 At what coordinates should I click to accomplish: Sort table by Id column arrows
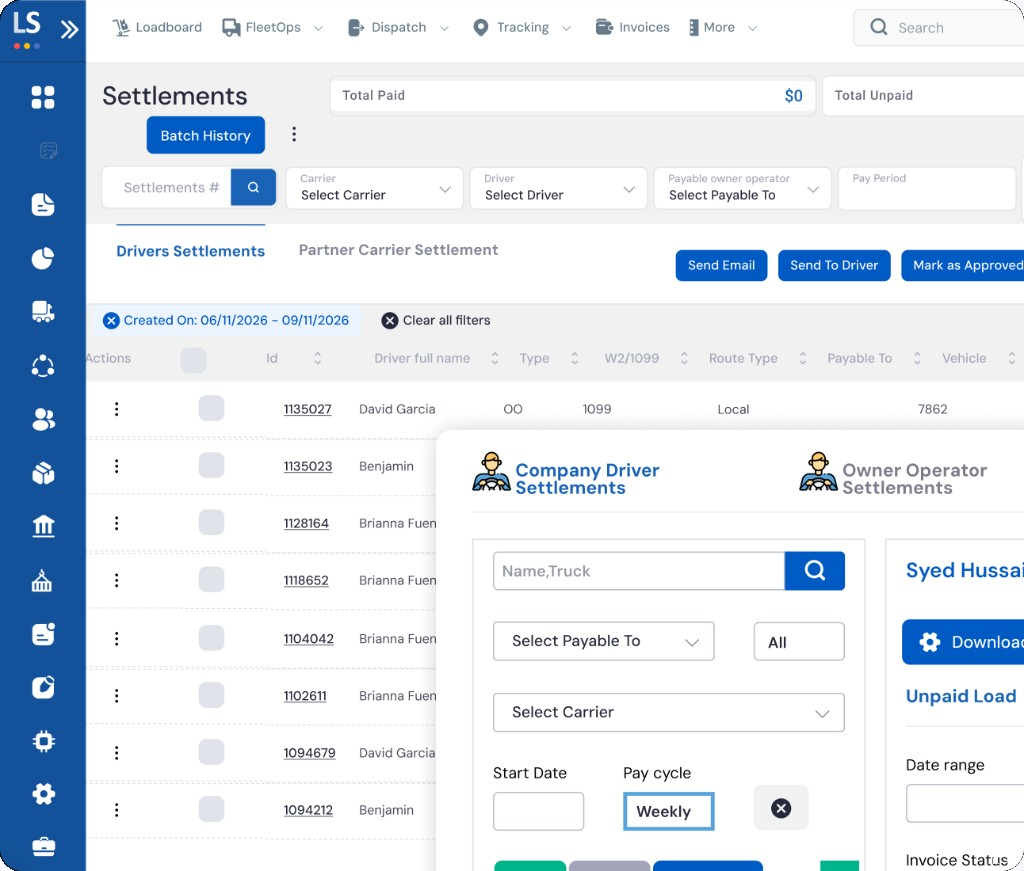317,358
